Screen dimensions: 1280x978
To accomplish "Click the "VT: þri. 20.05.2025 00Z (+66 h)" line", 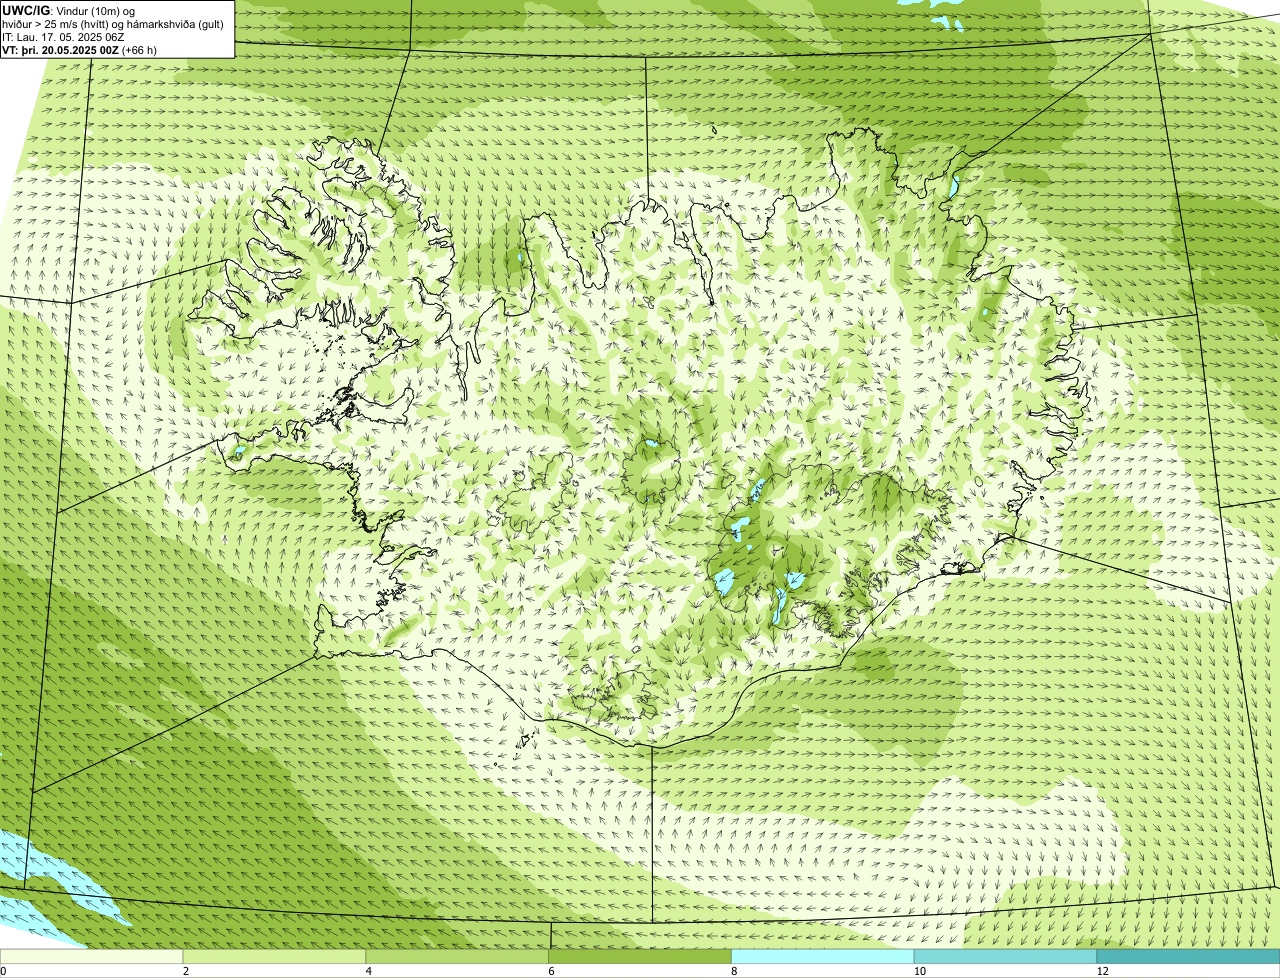I will point(80,50).
